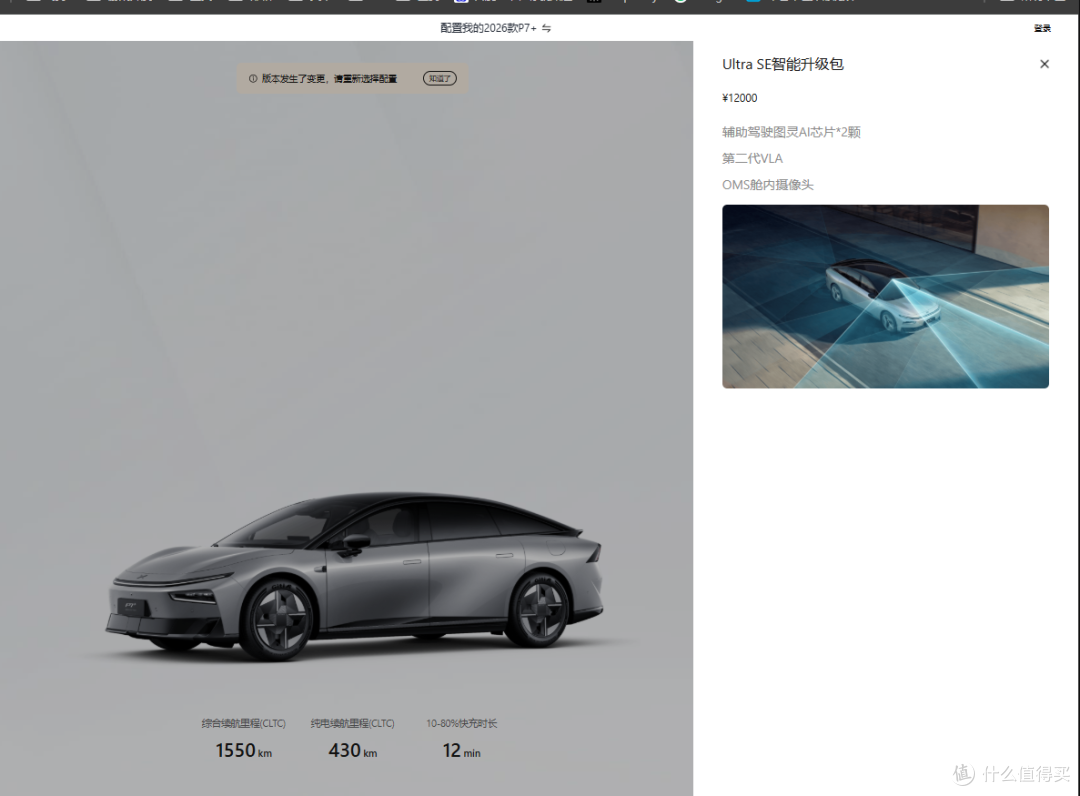The height and width of the screenshot is (796, 1080).
Task: Click the 登录 login link
Action: (x=1042, y=28)
